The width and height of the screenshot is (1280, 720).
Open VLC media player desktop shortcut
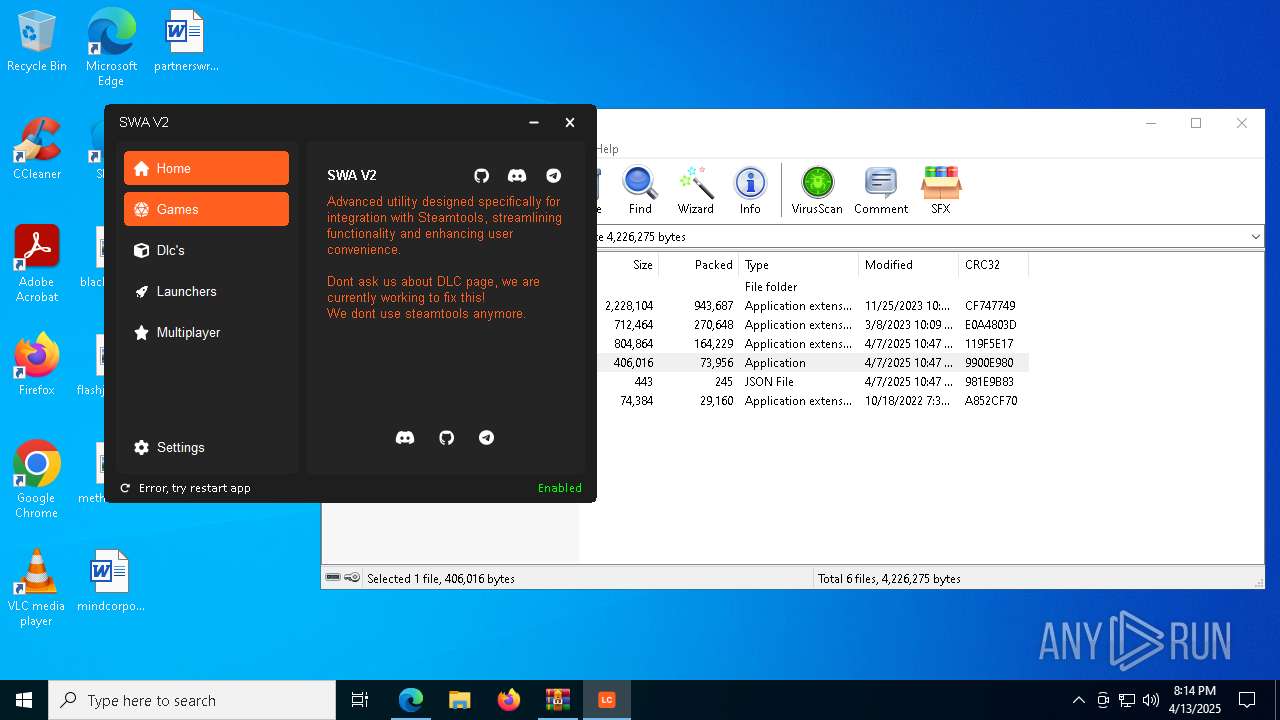click(37, 588)
